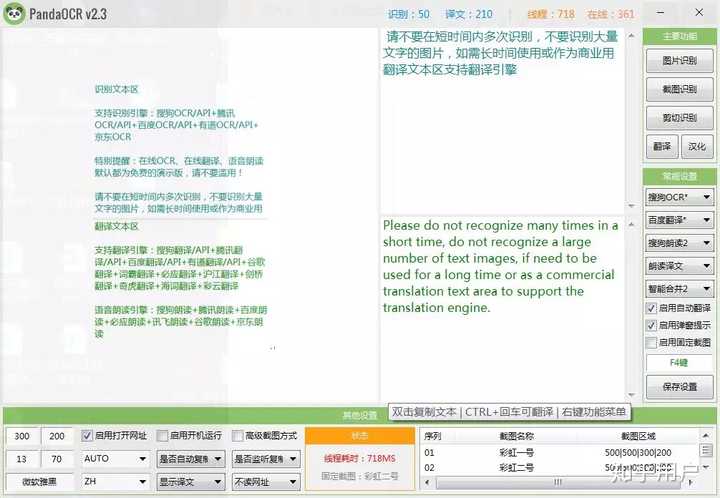Click the 在线：361 counter in title bar

pyautogui.click(x=611, y=14)
